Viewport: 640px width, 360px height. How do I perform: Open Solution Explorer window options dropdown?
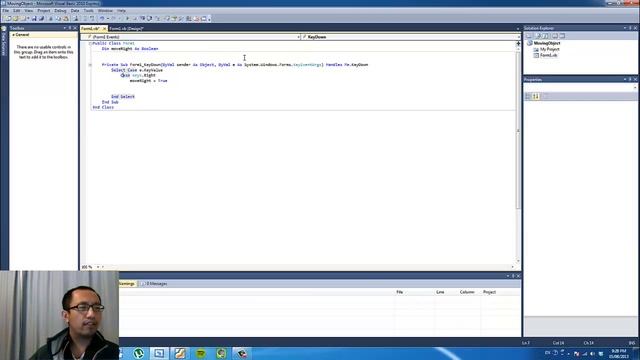pos(625,28)
